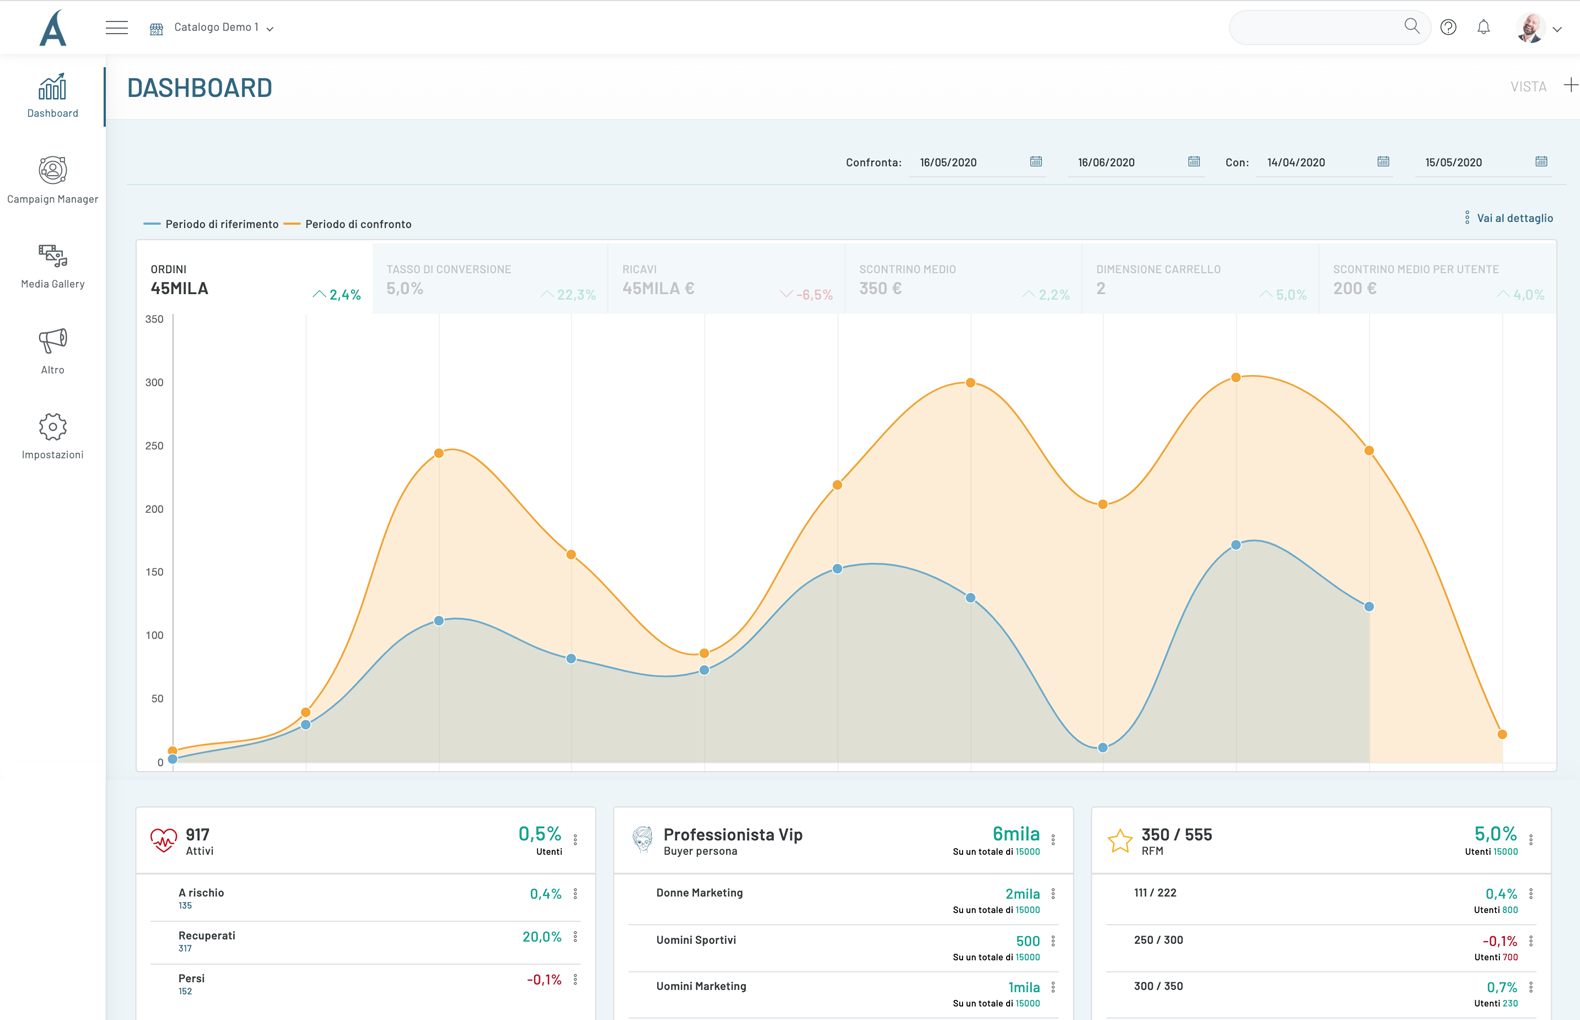This screenshot has height=1020, width=1580.
Task: Click the orange peak data point at 300
Action: click(970, 383)
